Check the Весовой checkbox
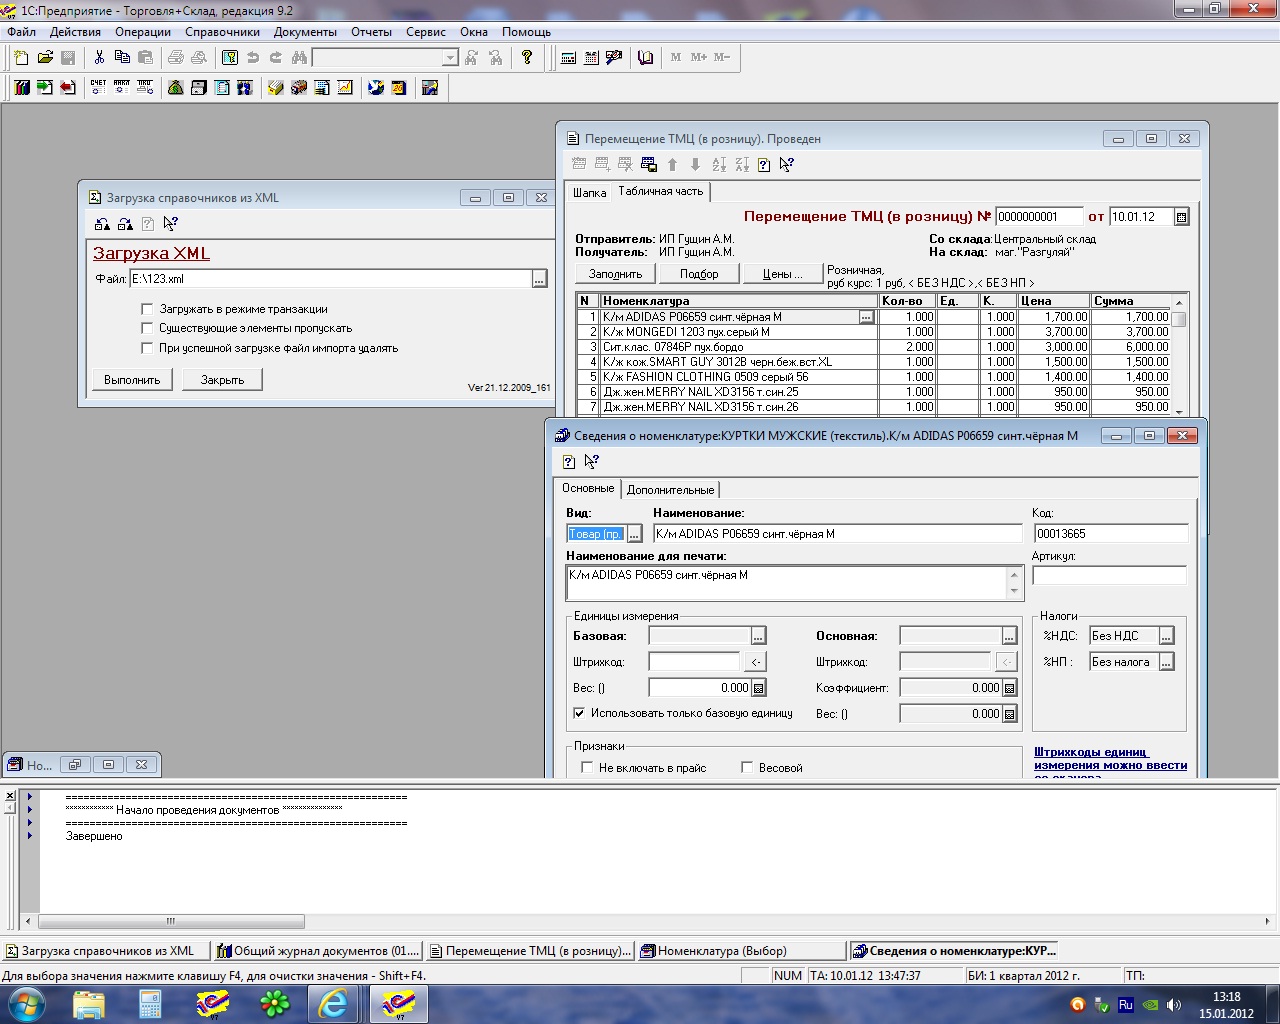 [747, 767]
